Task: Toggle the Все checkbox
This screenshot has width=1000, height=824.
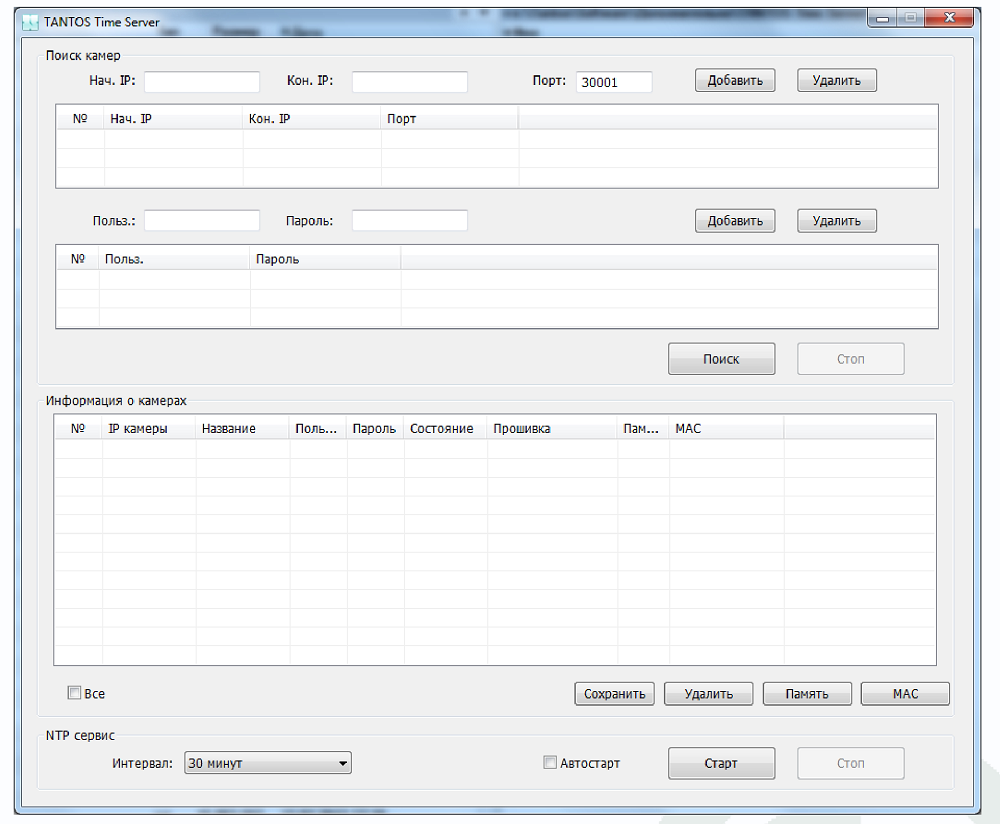Action: tap(75, 693)
